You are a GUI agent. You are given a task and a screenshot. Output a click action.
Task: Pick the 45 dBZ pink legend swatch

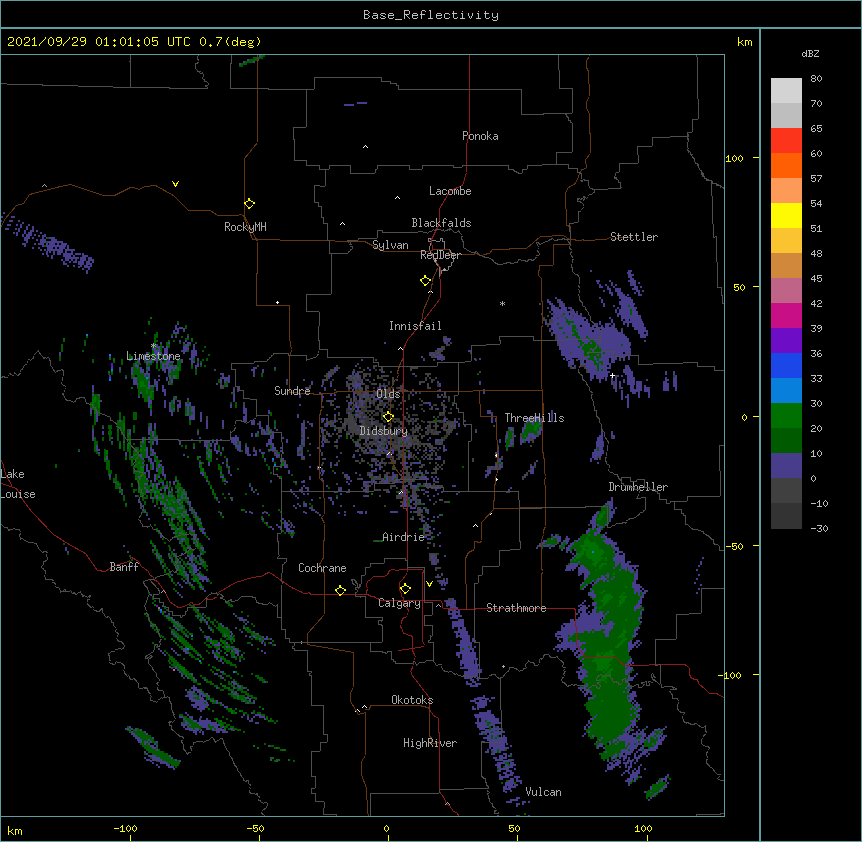(786, 290)
